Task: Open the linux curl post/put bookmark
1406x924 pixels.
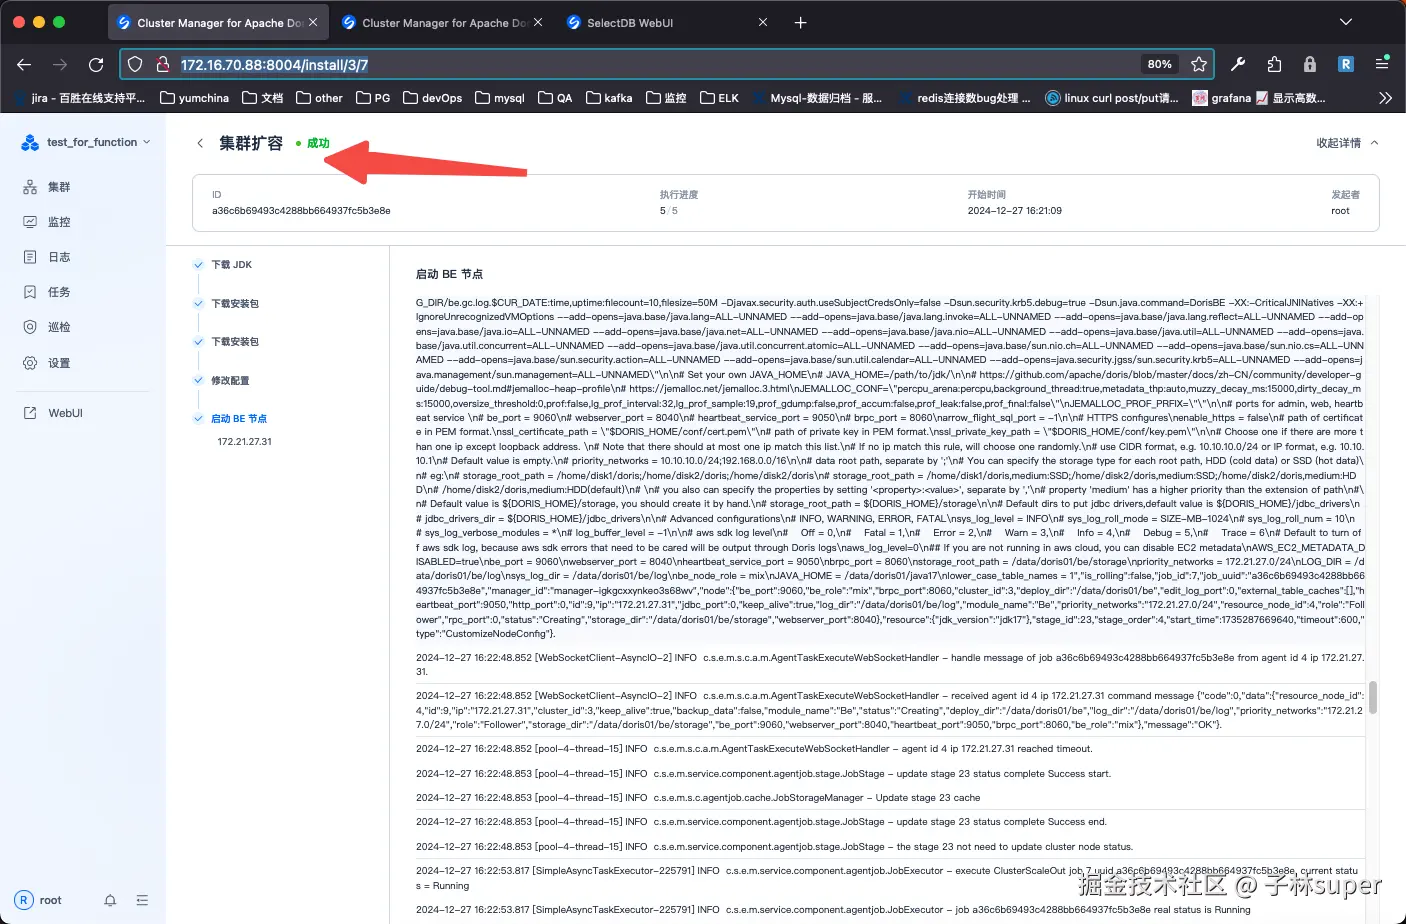Action: click(1112, 98)
